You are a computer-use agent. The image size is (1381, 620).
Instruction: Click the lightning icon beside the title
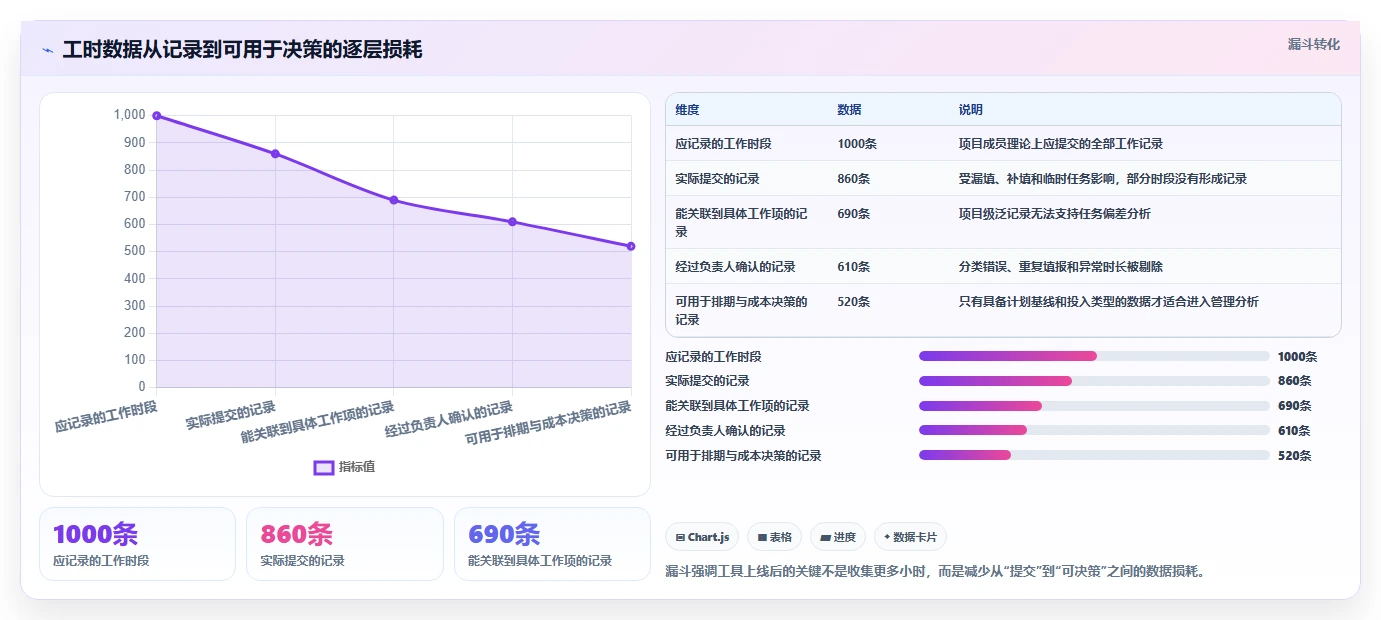pyautogui.click(x=48, y=50)
